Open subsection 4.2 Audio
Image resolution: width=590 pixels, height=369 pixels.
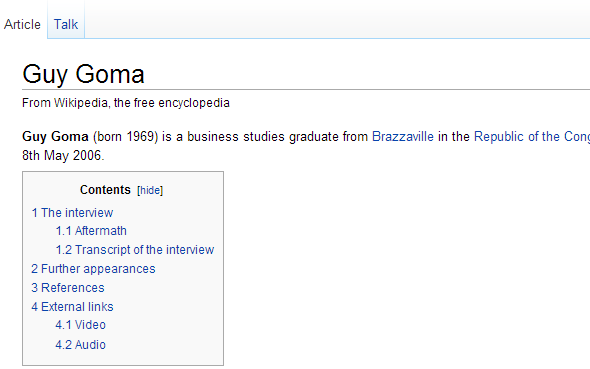(x=81, y=345)
